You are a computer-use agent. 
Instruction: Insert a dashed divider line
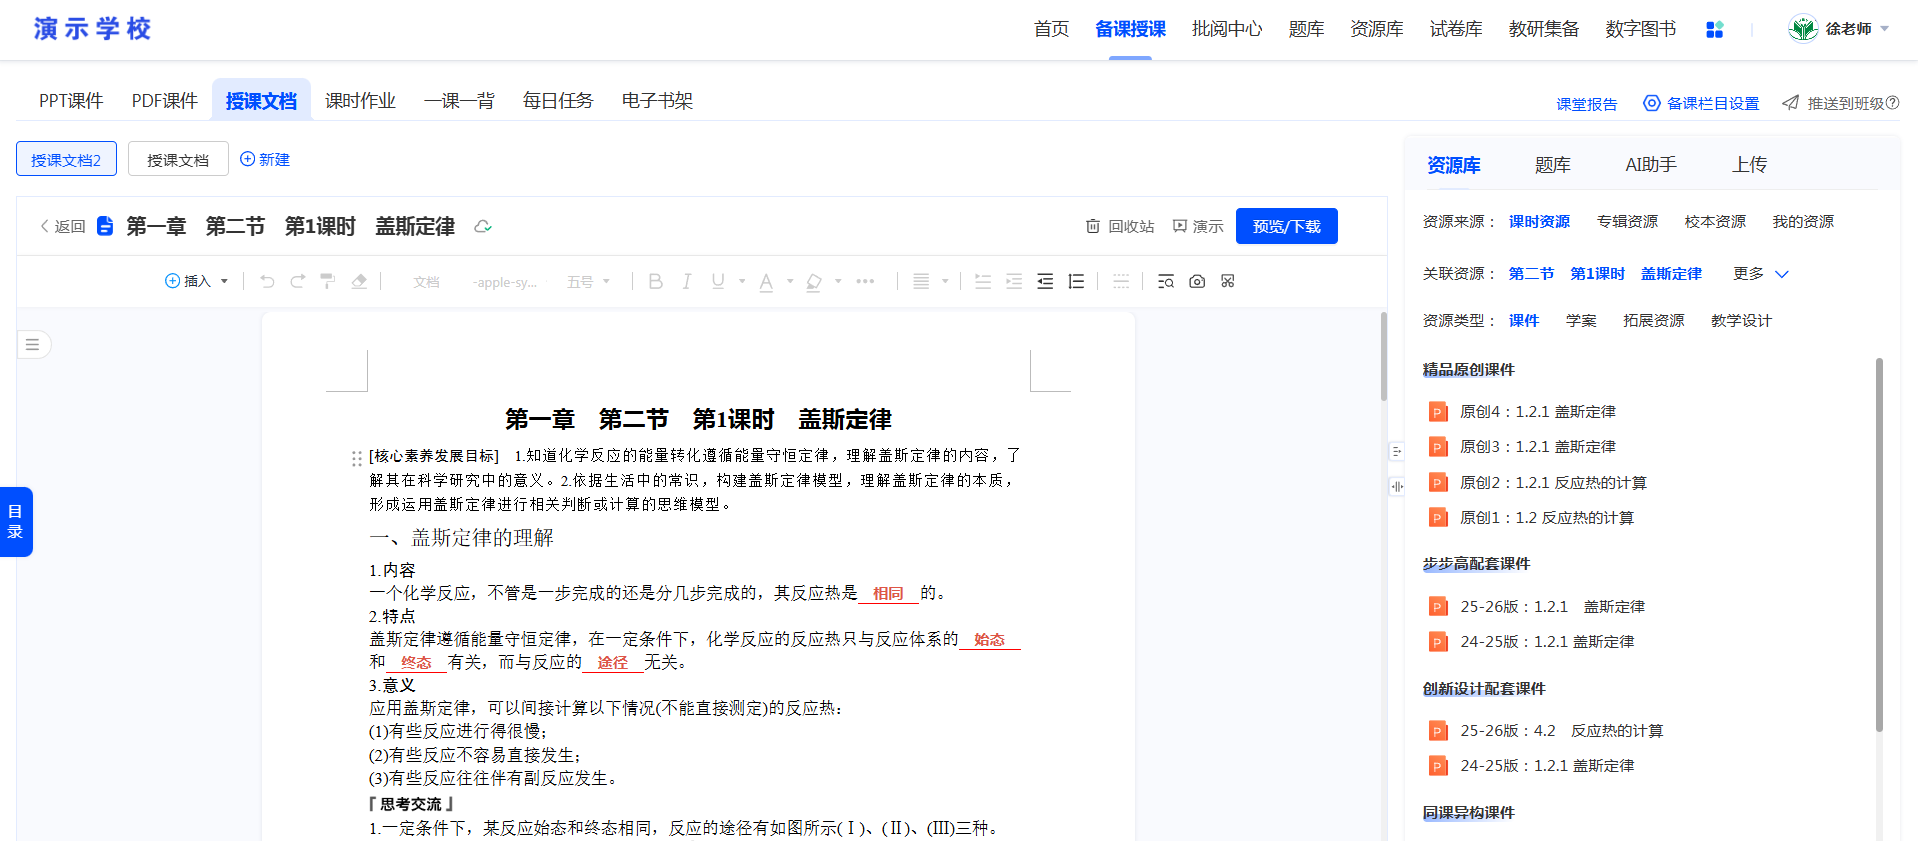coord(1121,281)
